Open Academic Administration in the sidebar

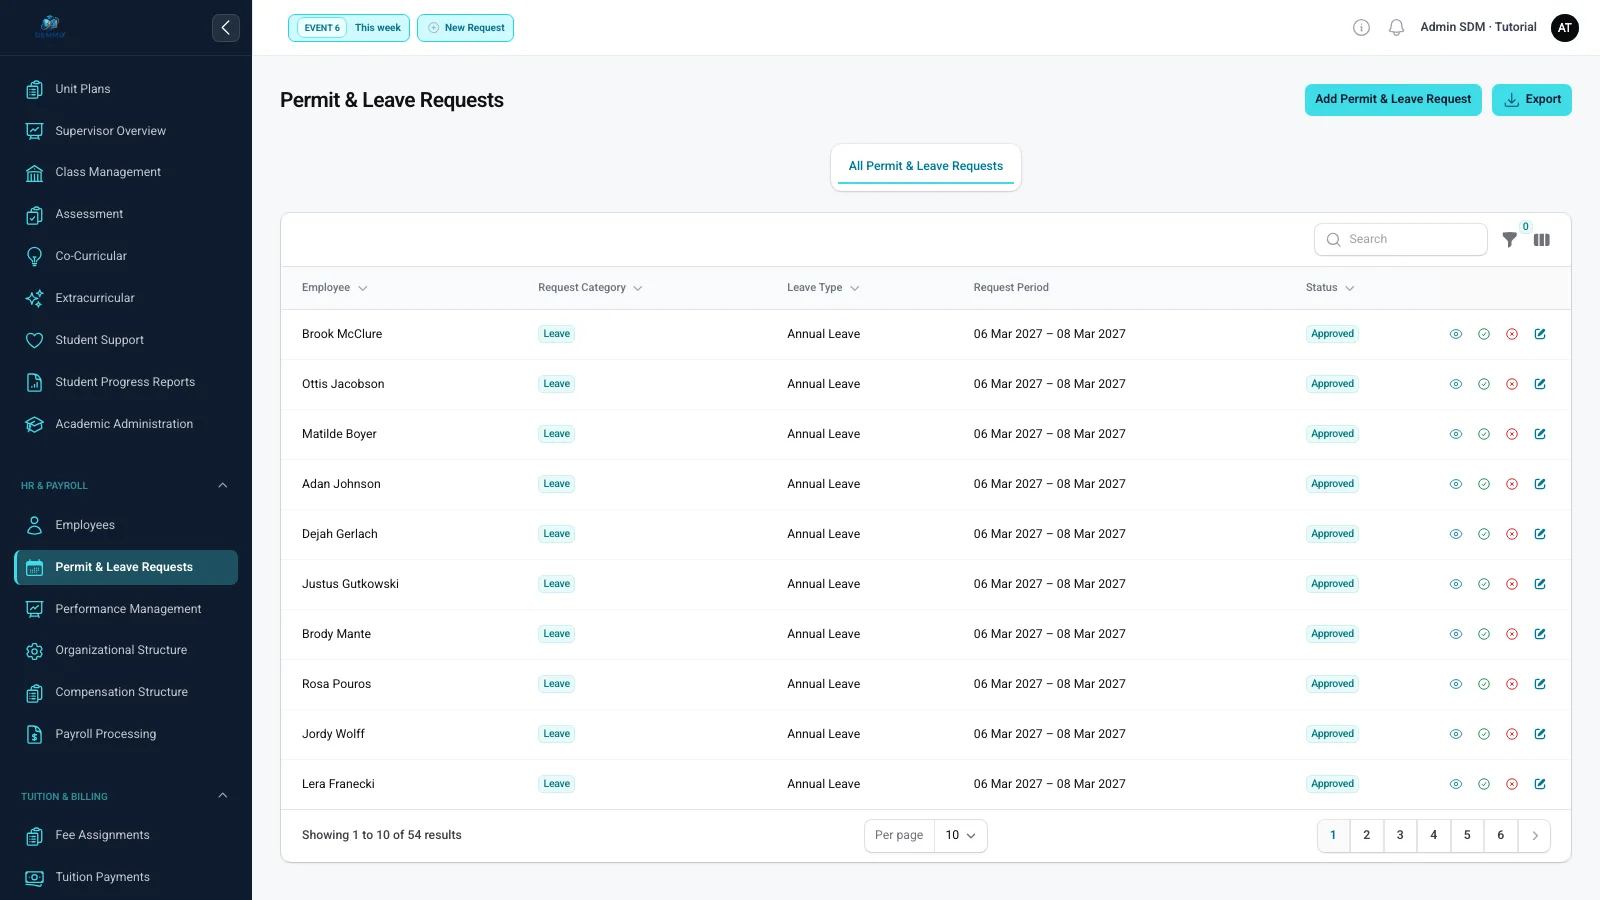pyautogui.click(x=126, y=424)
